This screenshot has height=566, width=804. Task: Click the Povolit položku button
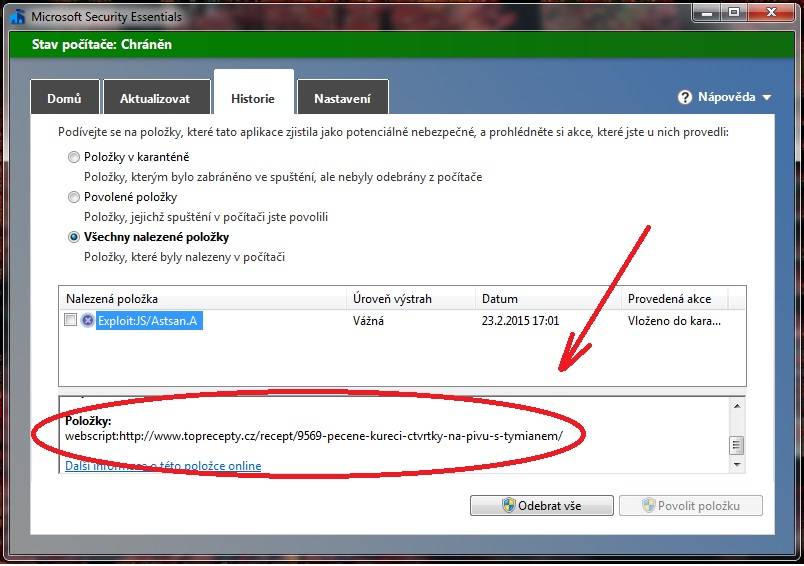(x=691, y=506)
